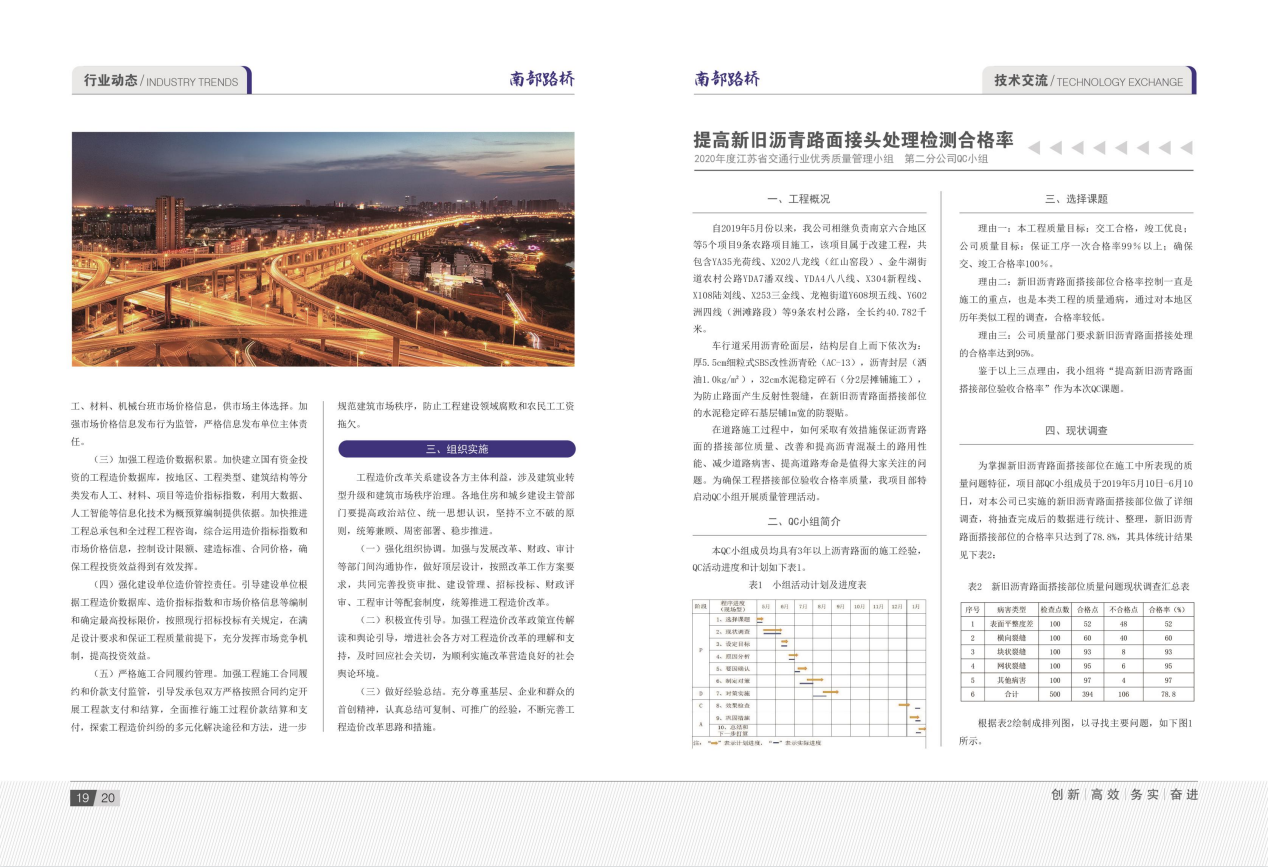The height and width of the screenshot is (867, 1268).
Task: Click the paragraph starting '理由三：公司质量部门要求'
Action: (x=1076, y=344)
